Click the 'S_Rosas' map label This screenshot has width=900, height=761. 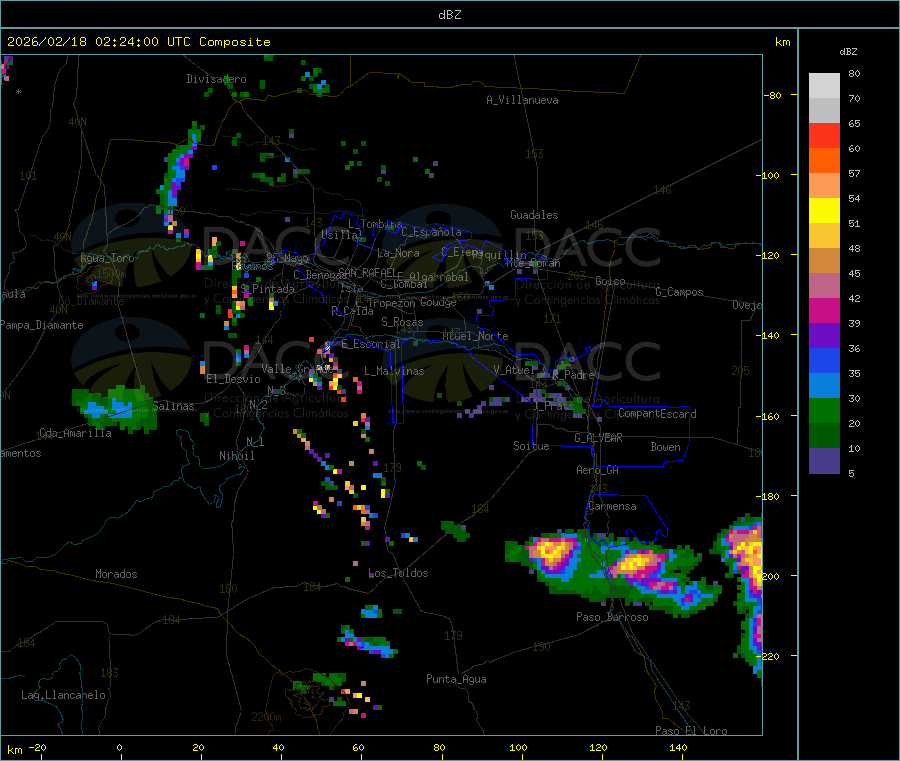click(x=402, y=322)
